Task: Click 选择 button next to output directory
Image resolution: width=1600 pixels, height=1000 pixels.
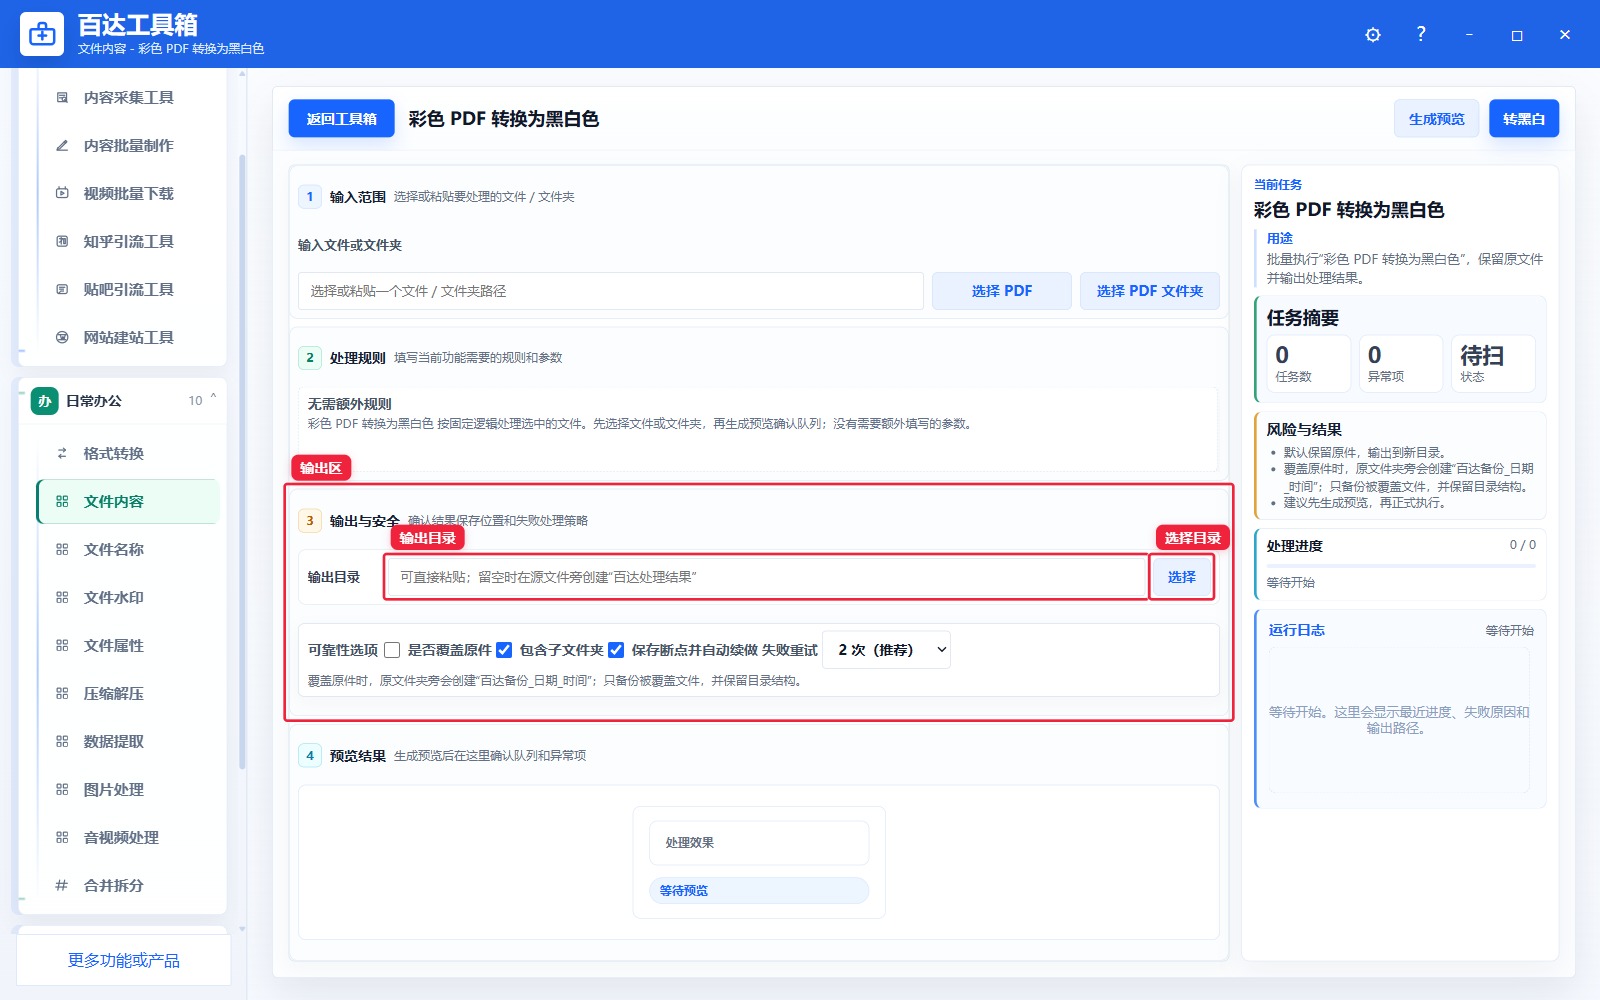Action: pos(1182,577)
